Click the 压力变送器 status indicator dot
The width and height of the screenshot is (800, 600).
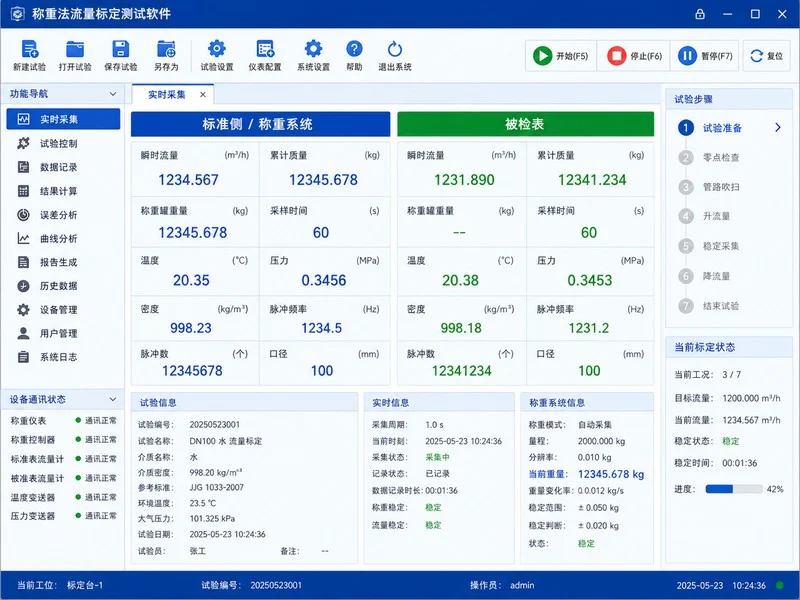click(78, 516)
